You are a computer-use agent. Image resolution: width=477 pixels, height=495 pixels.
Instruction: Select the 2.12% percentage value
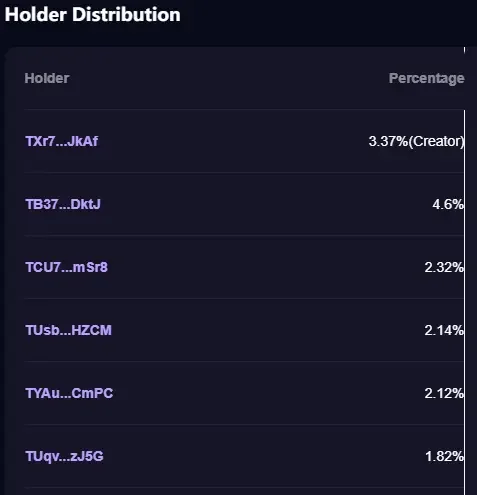pos(444,393)
